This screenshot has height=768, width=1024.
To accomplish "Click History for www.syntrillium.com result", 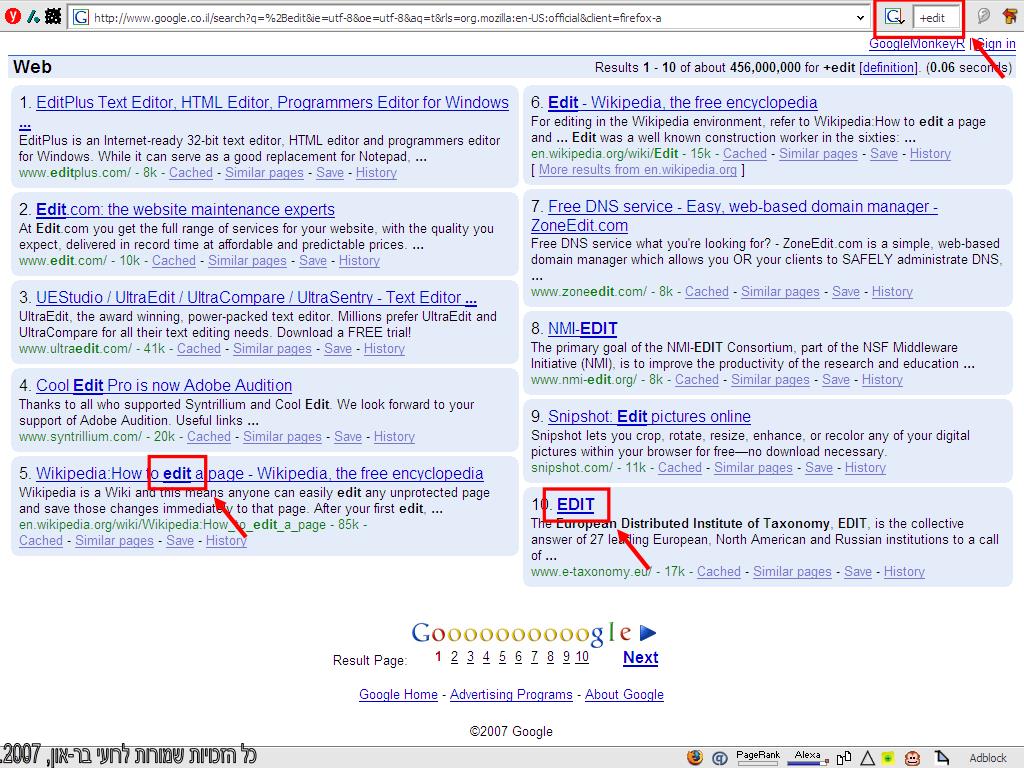I will (394, 437).
